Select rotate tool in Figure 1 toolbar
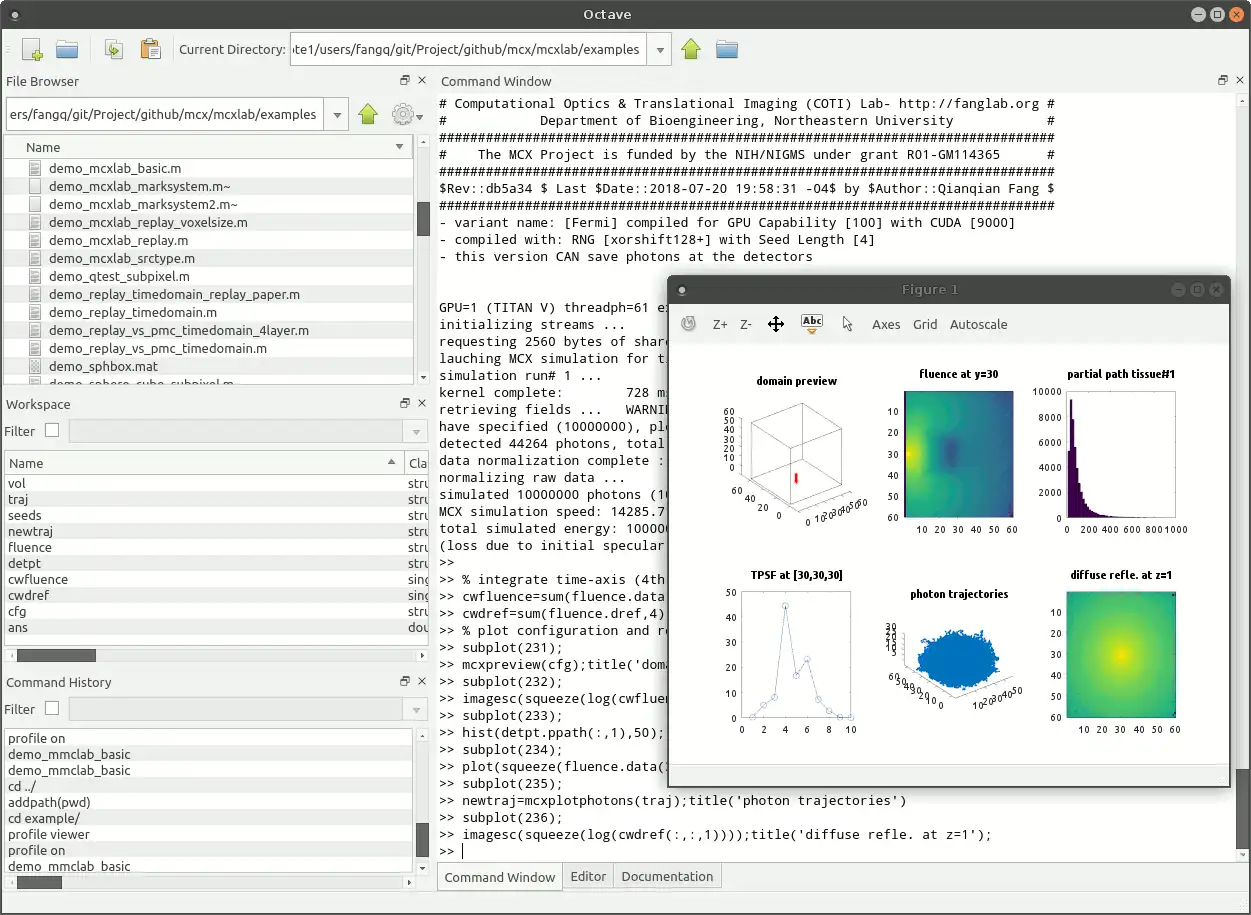Viewport: 1251px width, 915px height. coord(688,324)
